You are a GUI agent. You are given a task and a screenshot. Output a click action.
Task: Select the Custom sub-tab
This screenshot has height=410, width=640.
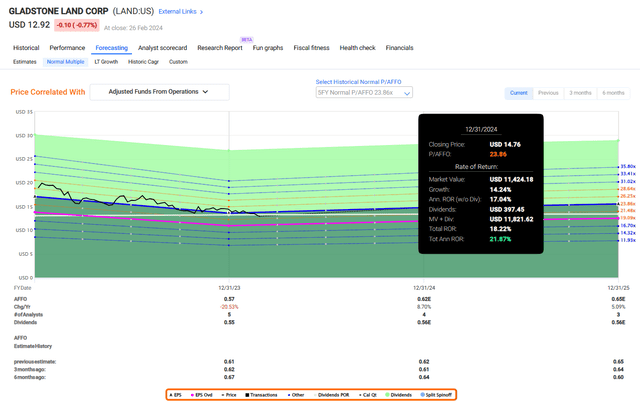[178, 62]
